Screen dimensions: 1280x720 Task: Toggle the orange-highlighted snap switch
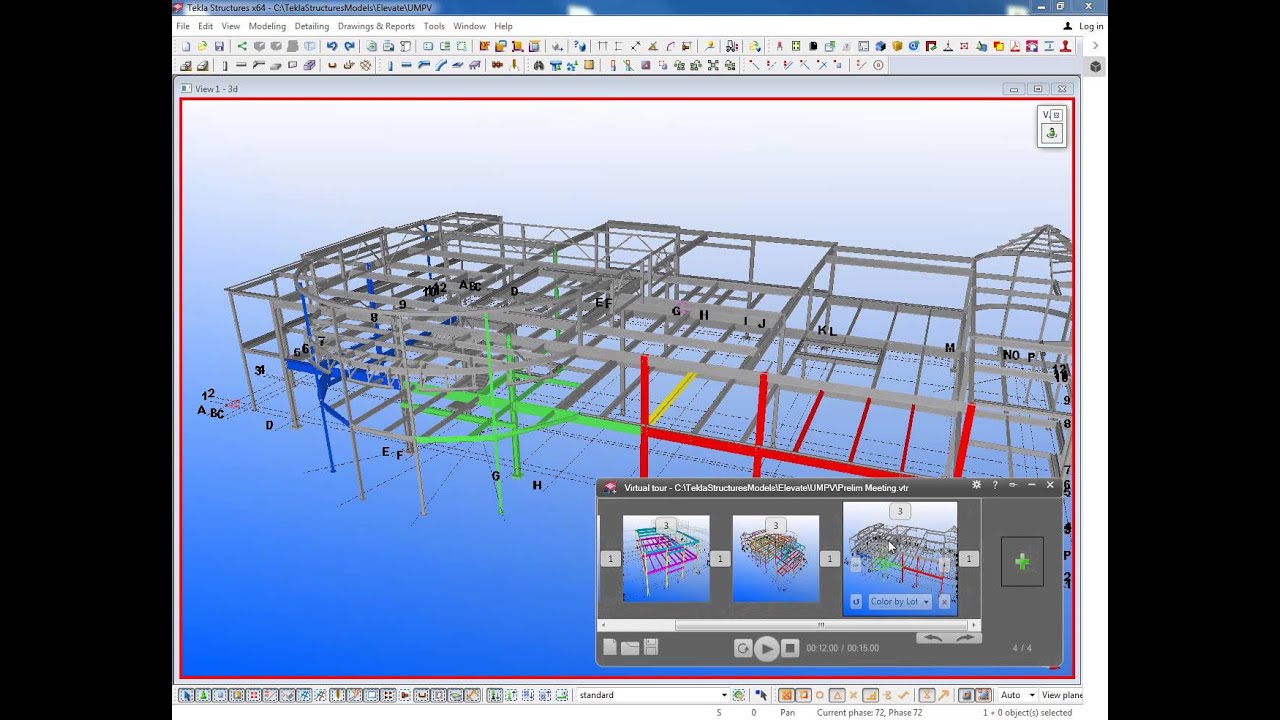tap(786, 695)
